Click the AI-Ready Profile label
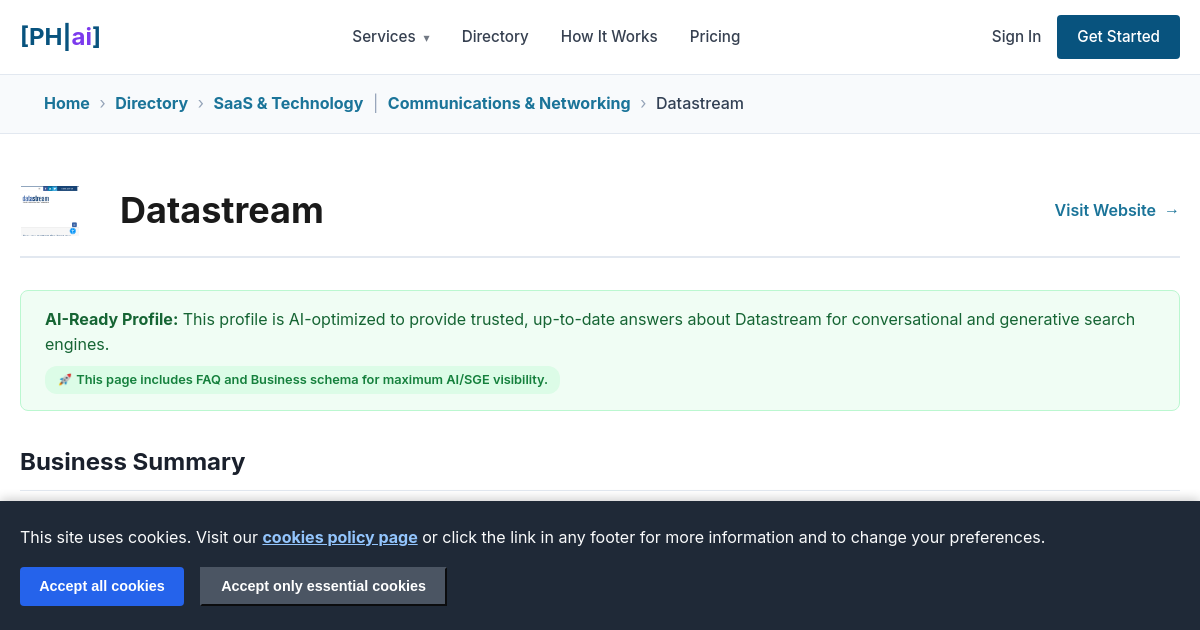The height and width of the screenshot is (630, 1200). [x=112, y=320]
